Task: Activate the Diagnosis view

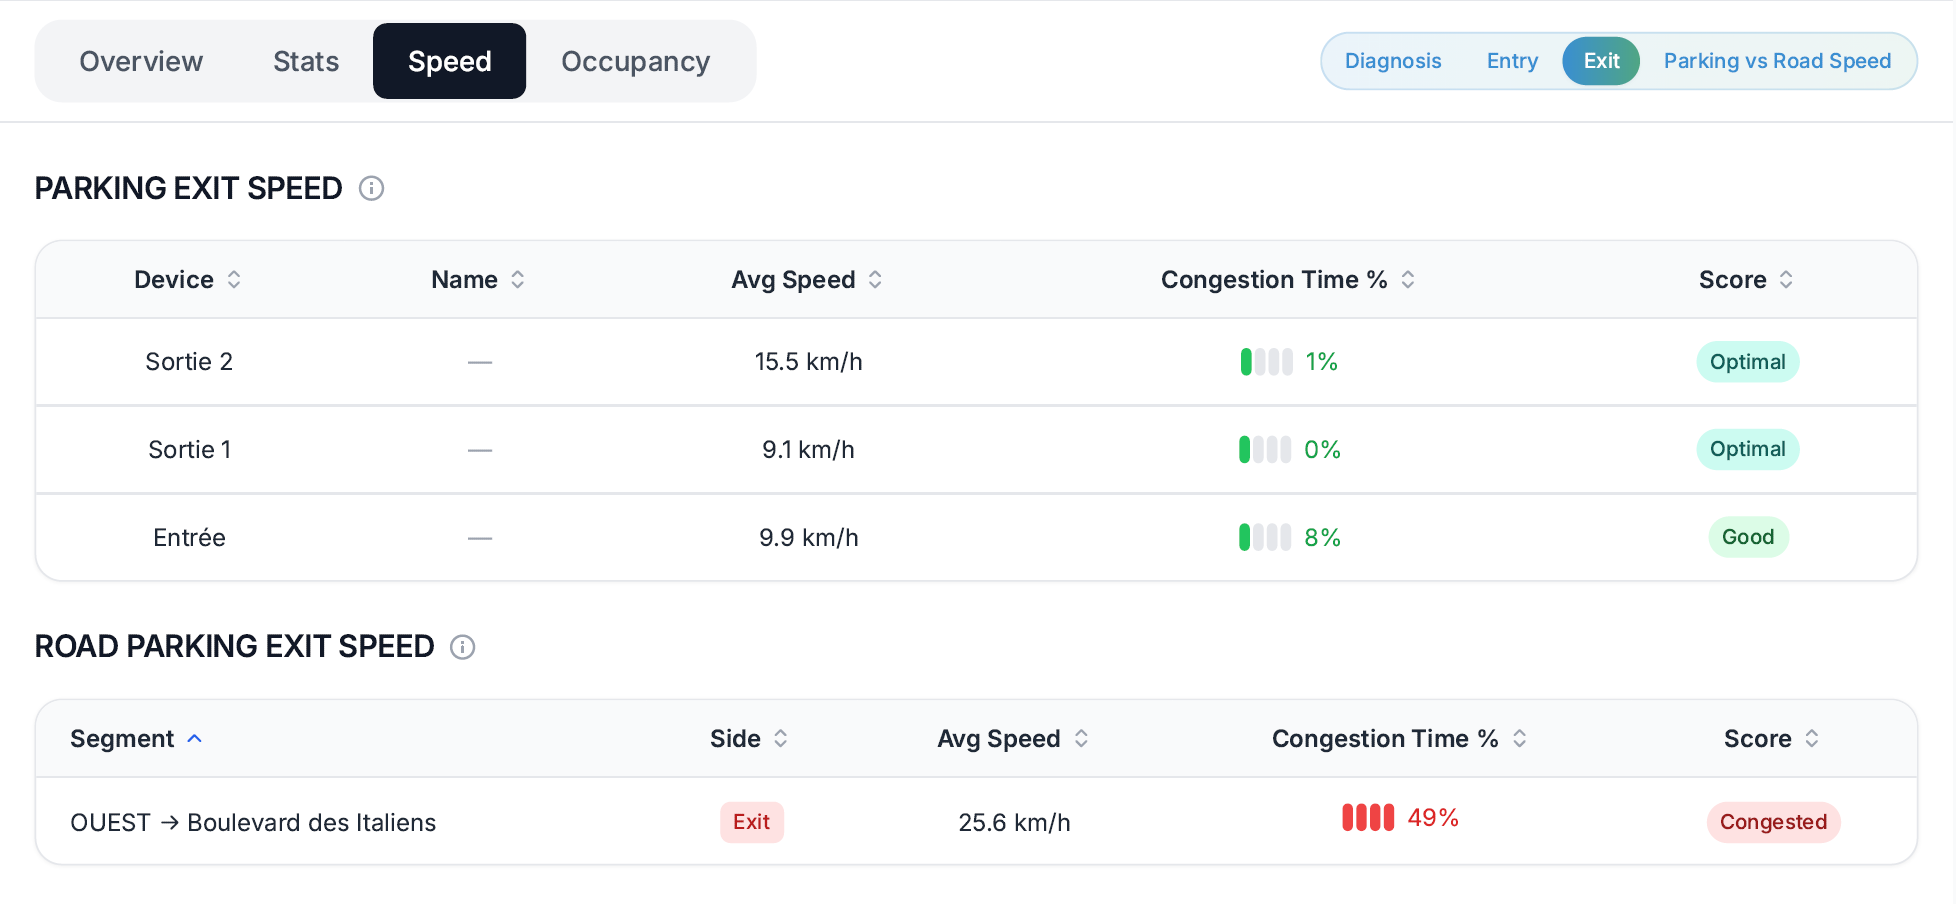Action: 1393,61
